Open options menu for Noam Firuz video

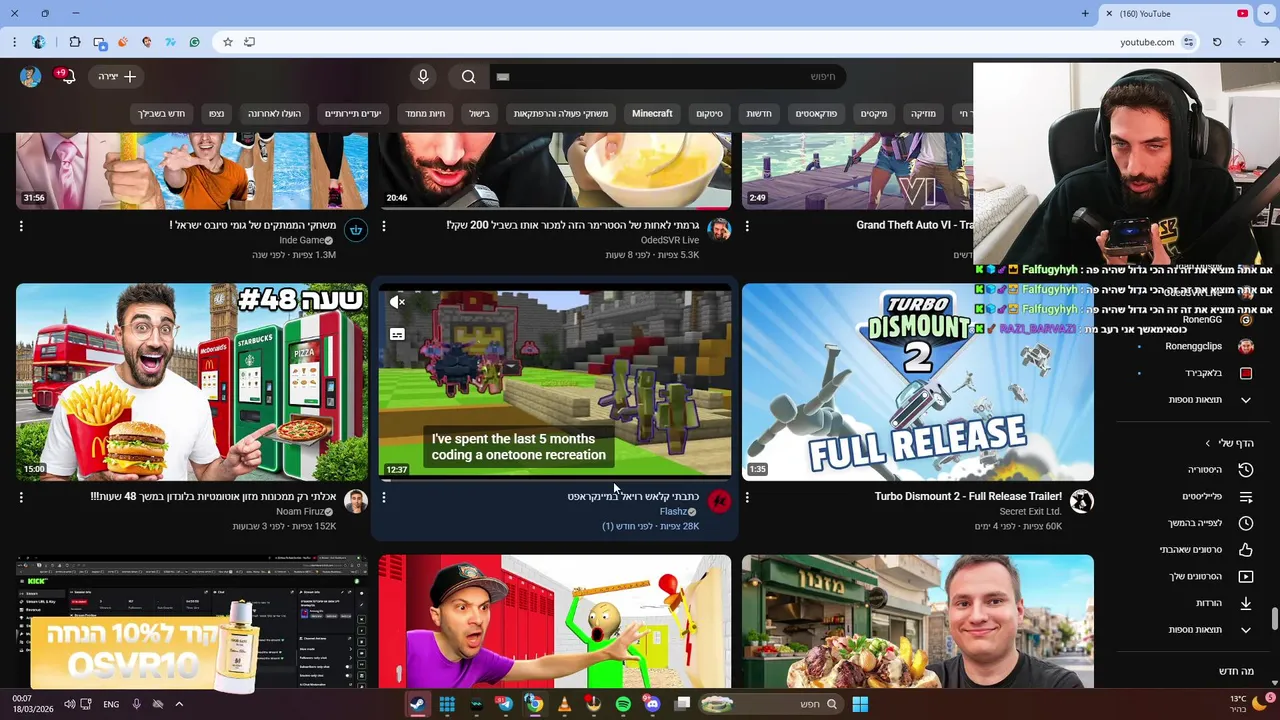click(21, 497)
